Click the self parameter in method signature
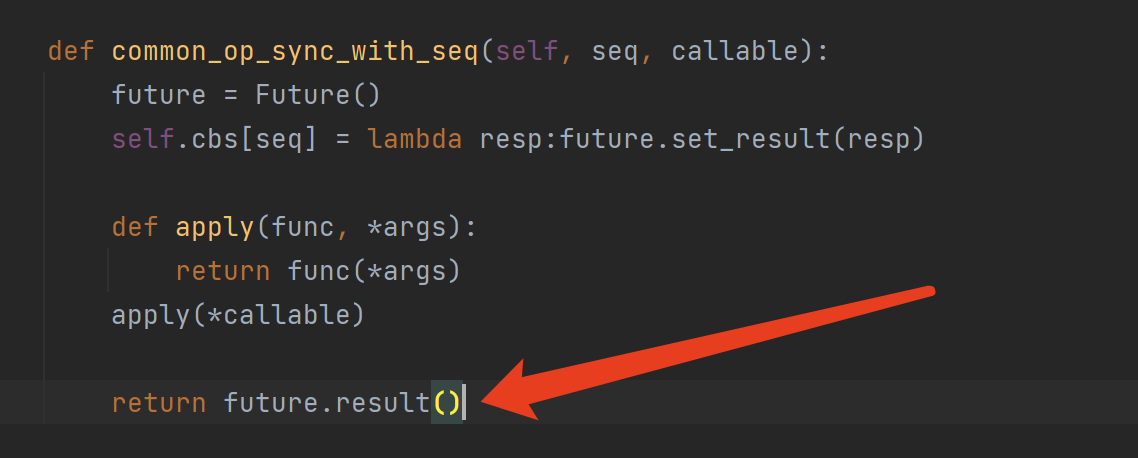The image size is (1138, 458). (x=527, y=52)
